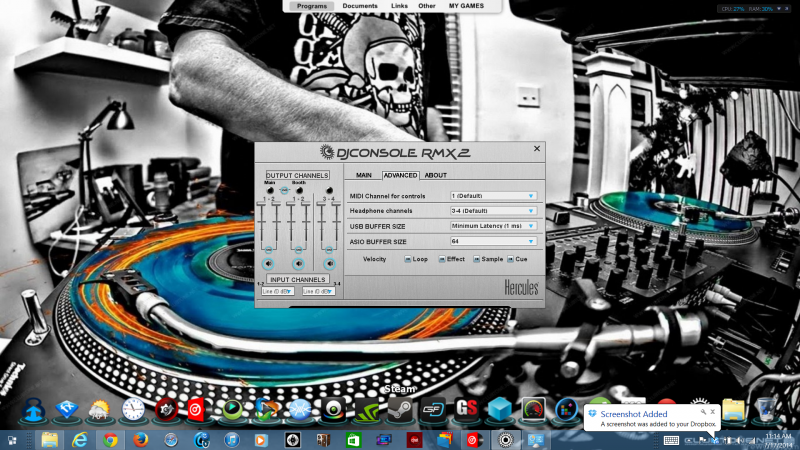Launch the Nvidia icon in the dock

click(x=366, y=409)
